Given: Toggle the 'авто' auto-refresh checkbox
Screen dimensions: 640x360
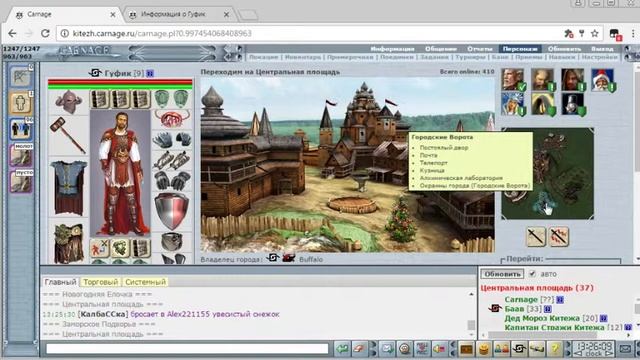Looking at the screenshot, I should [532, 274].
